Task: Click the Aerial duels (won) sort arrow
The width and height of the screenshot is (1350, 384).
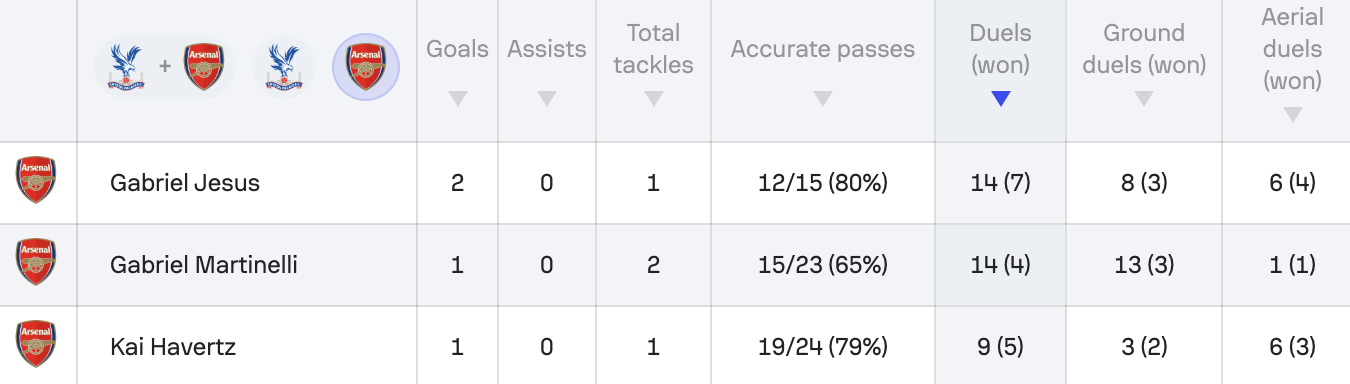Action: coord(1292,115)
